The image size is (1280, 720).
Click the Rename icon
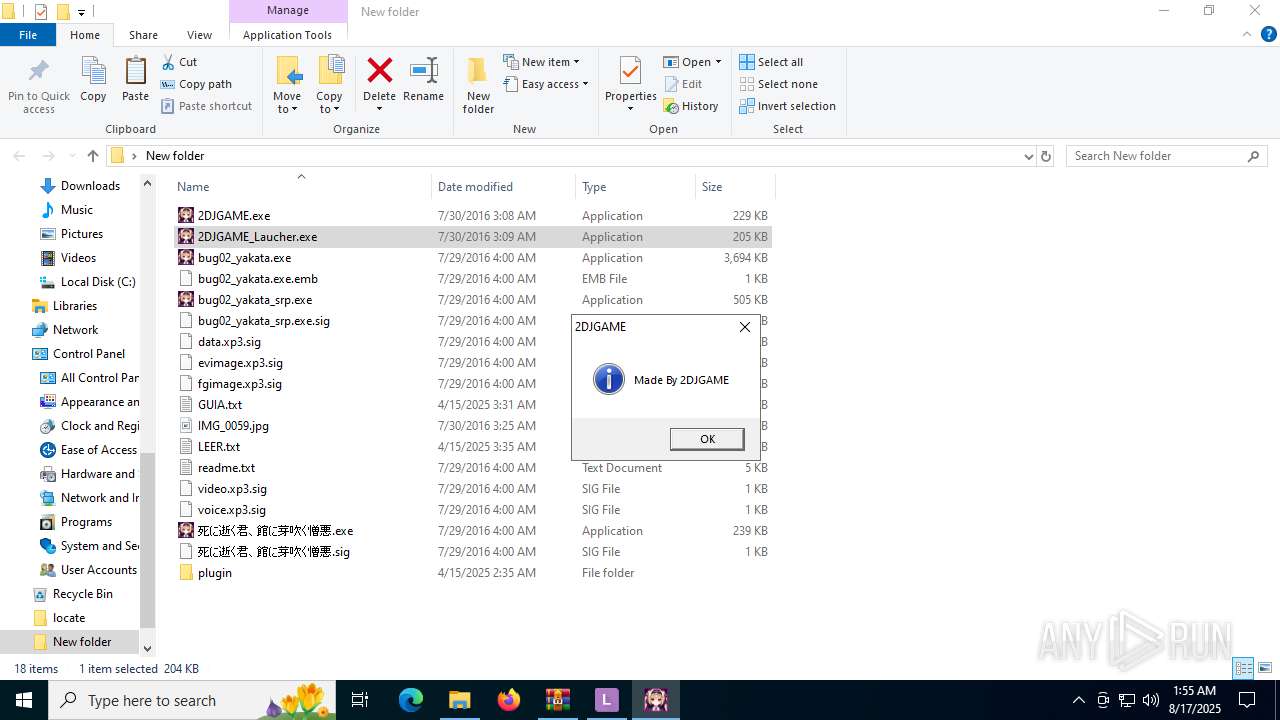point(424,70)
